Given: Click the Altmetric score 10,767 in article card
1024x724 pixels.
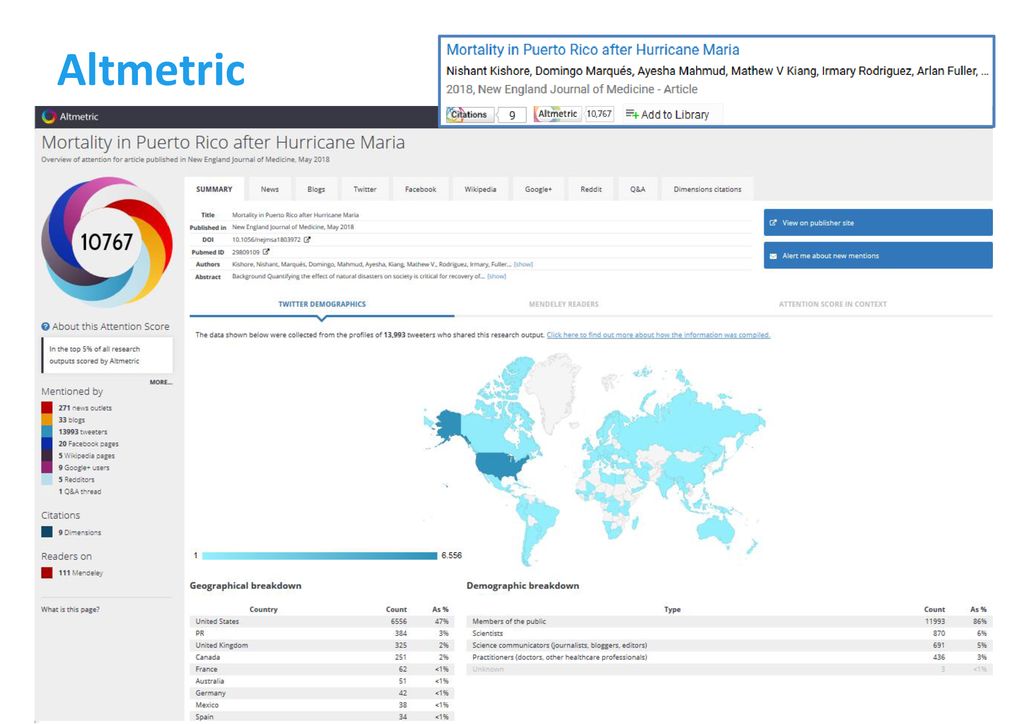Looking at the screenshot, I should (599, 114).
